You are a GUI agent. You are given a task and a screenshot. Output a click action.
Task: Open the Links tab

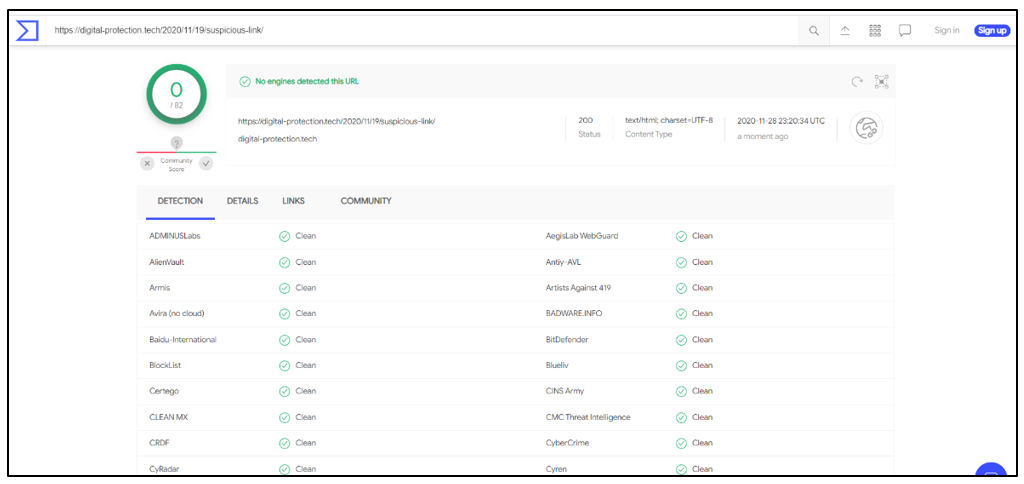coord(293,201)
